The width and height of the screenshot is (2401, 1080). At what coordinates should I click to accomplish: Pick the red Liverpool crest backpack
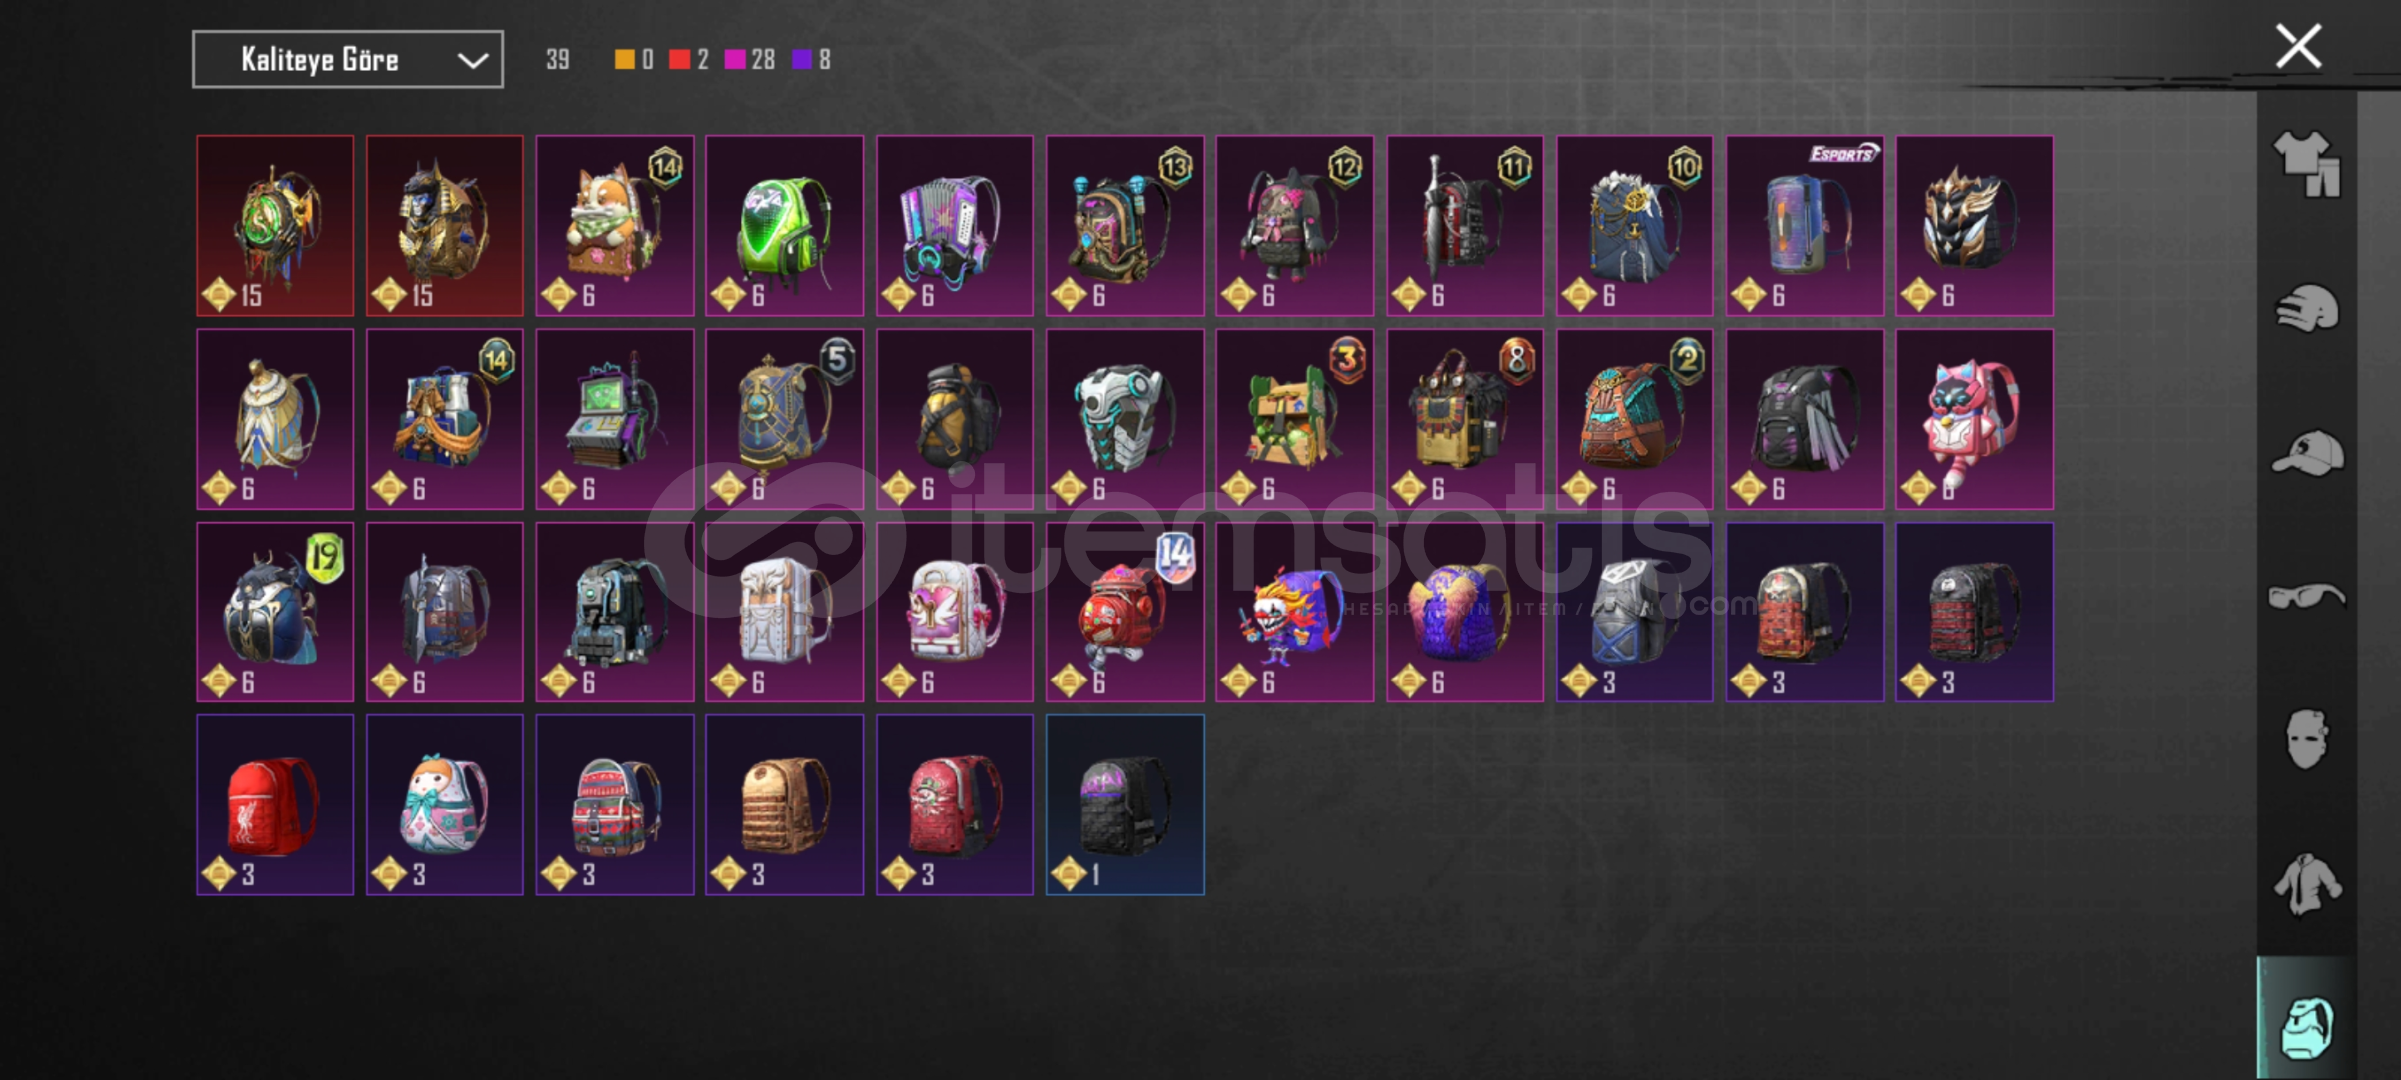click(x=275, y=805)
